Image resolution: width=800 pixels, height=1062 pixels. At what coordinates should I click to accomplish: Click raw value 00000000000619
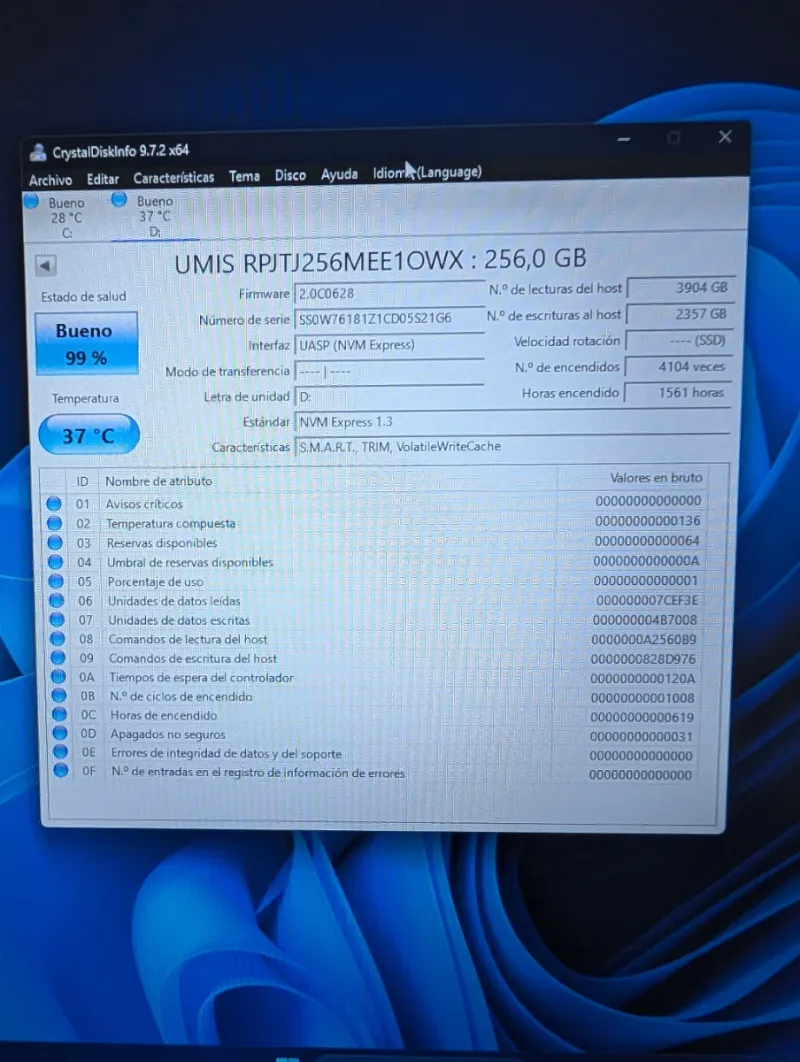point(641,717)
